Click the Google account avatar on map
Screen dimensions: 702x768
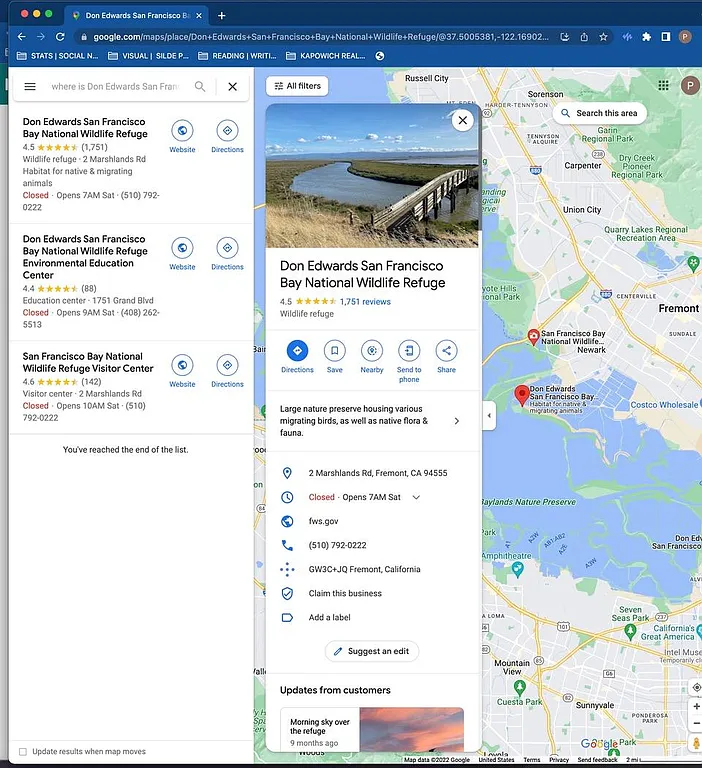[x=690, y=86]
